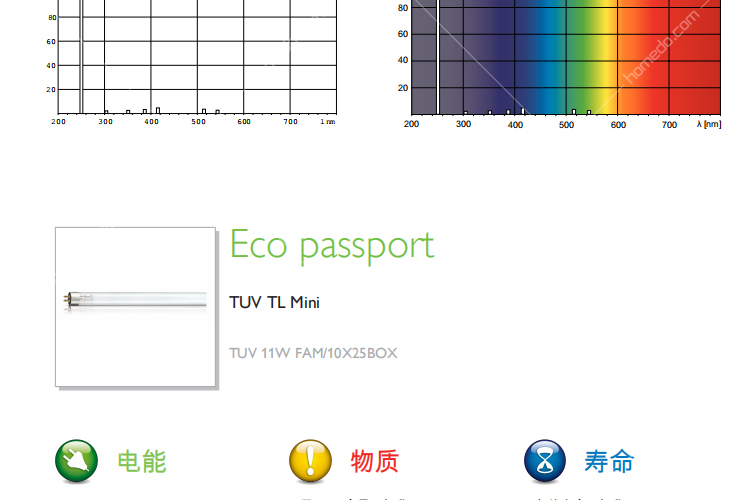Viewport: 750px width, 500px height.
Task: Click the black-and-white spectral chart
Action: (x=191, y=63)
